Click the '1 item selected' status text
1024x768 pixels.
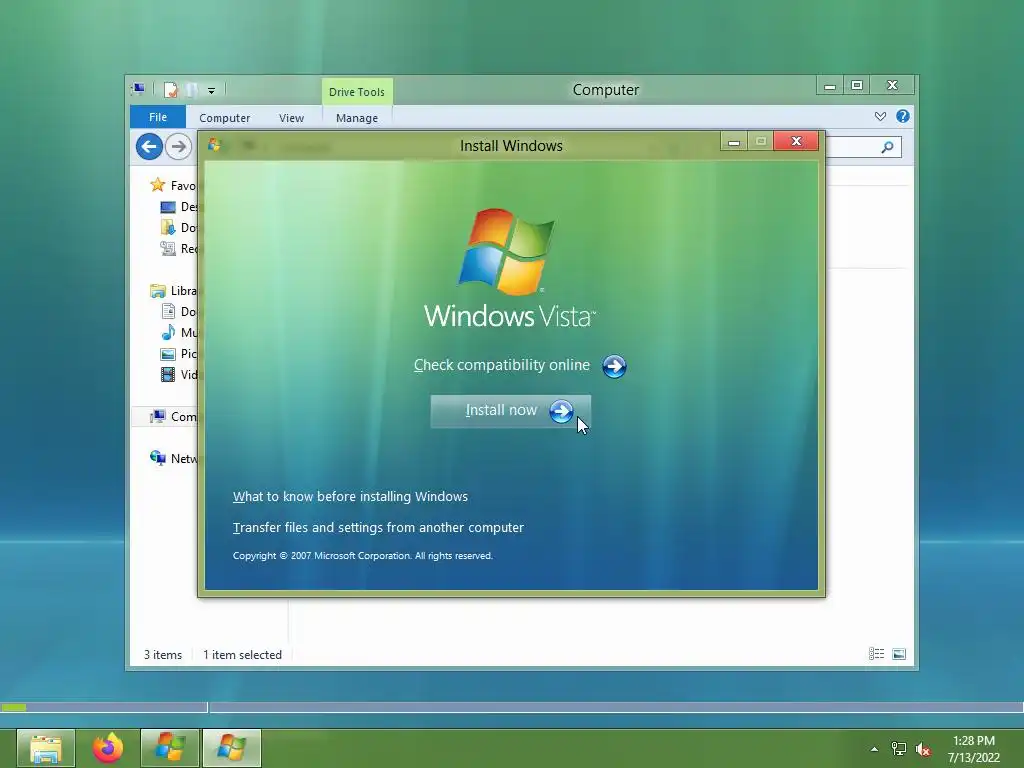tap(242, 654)
